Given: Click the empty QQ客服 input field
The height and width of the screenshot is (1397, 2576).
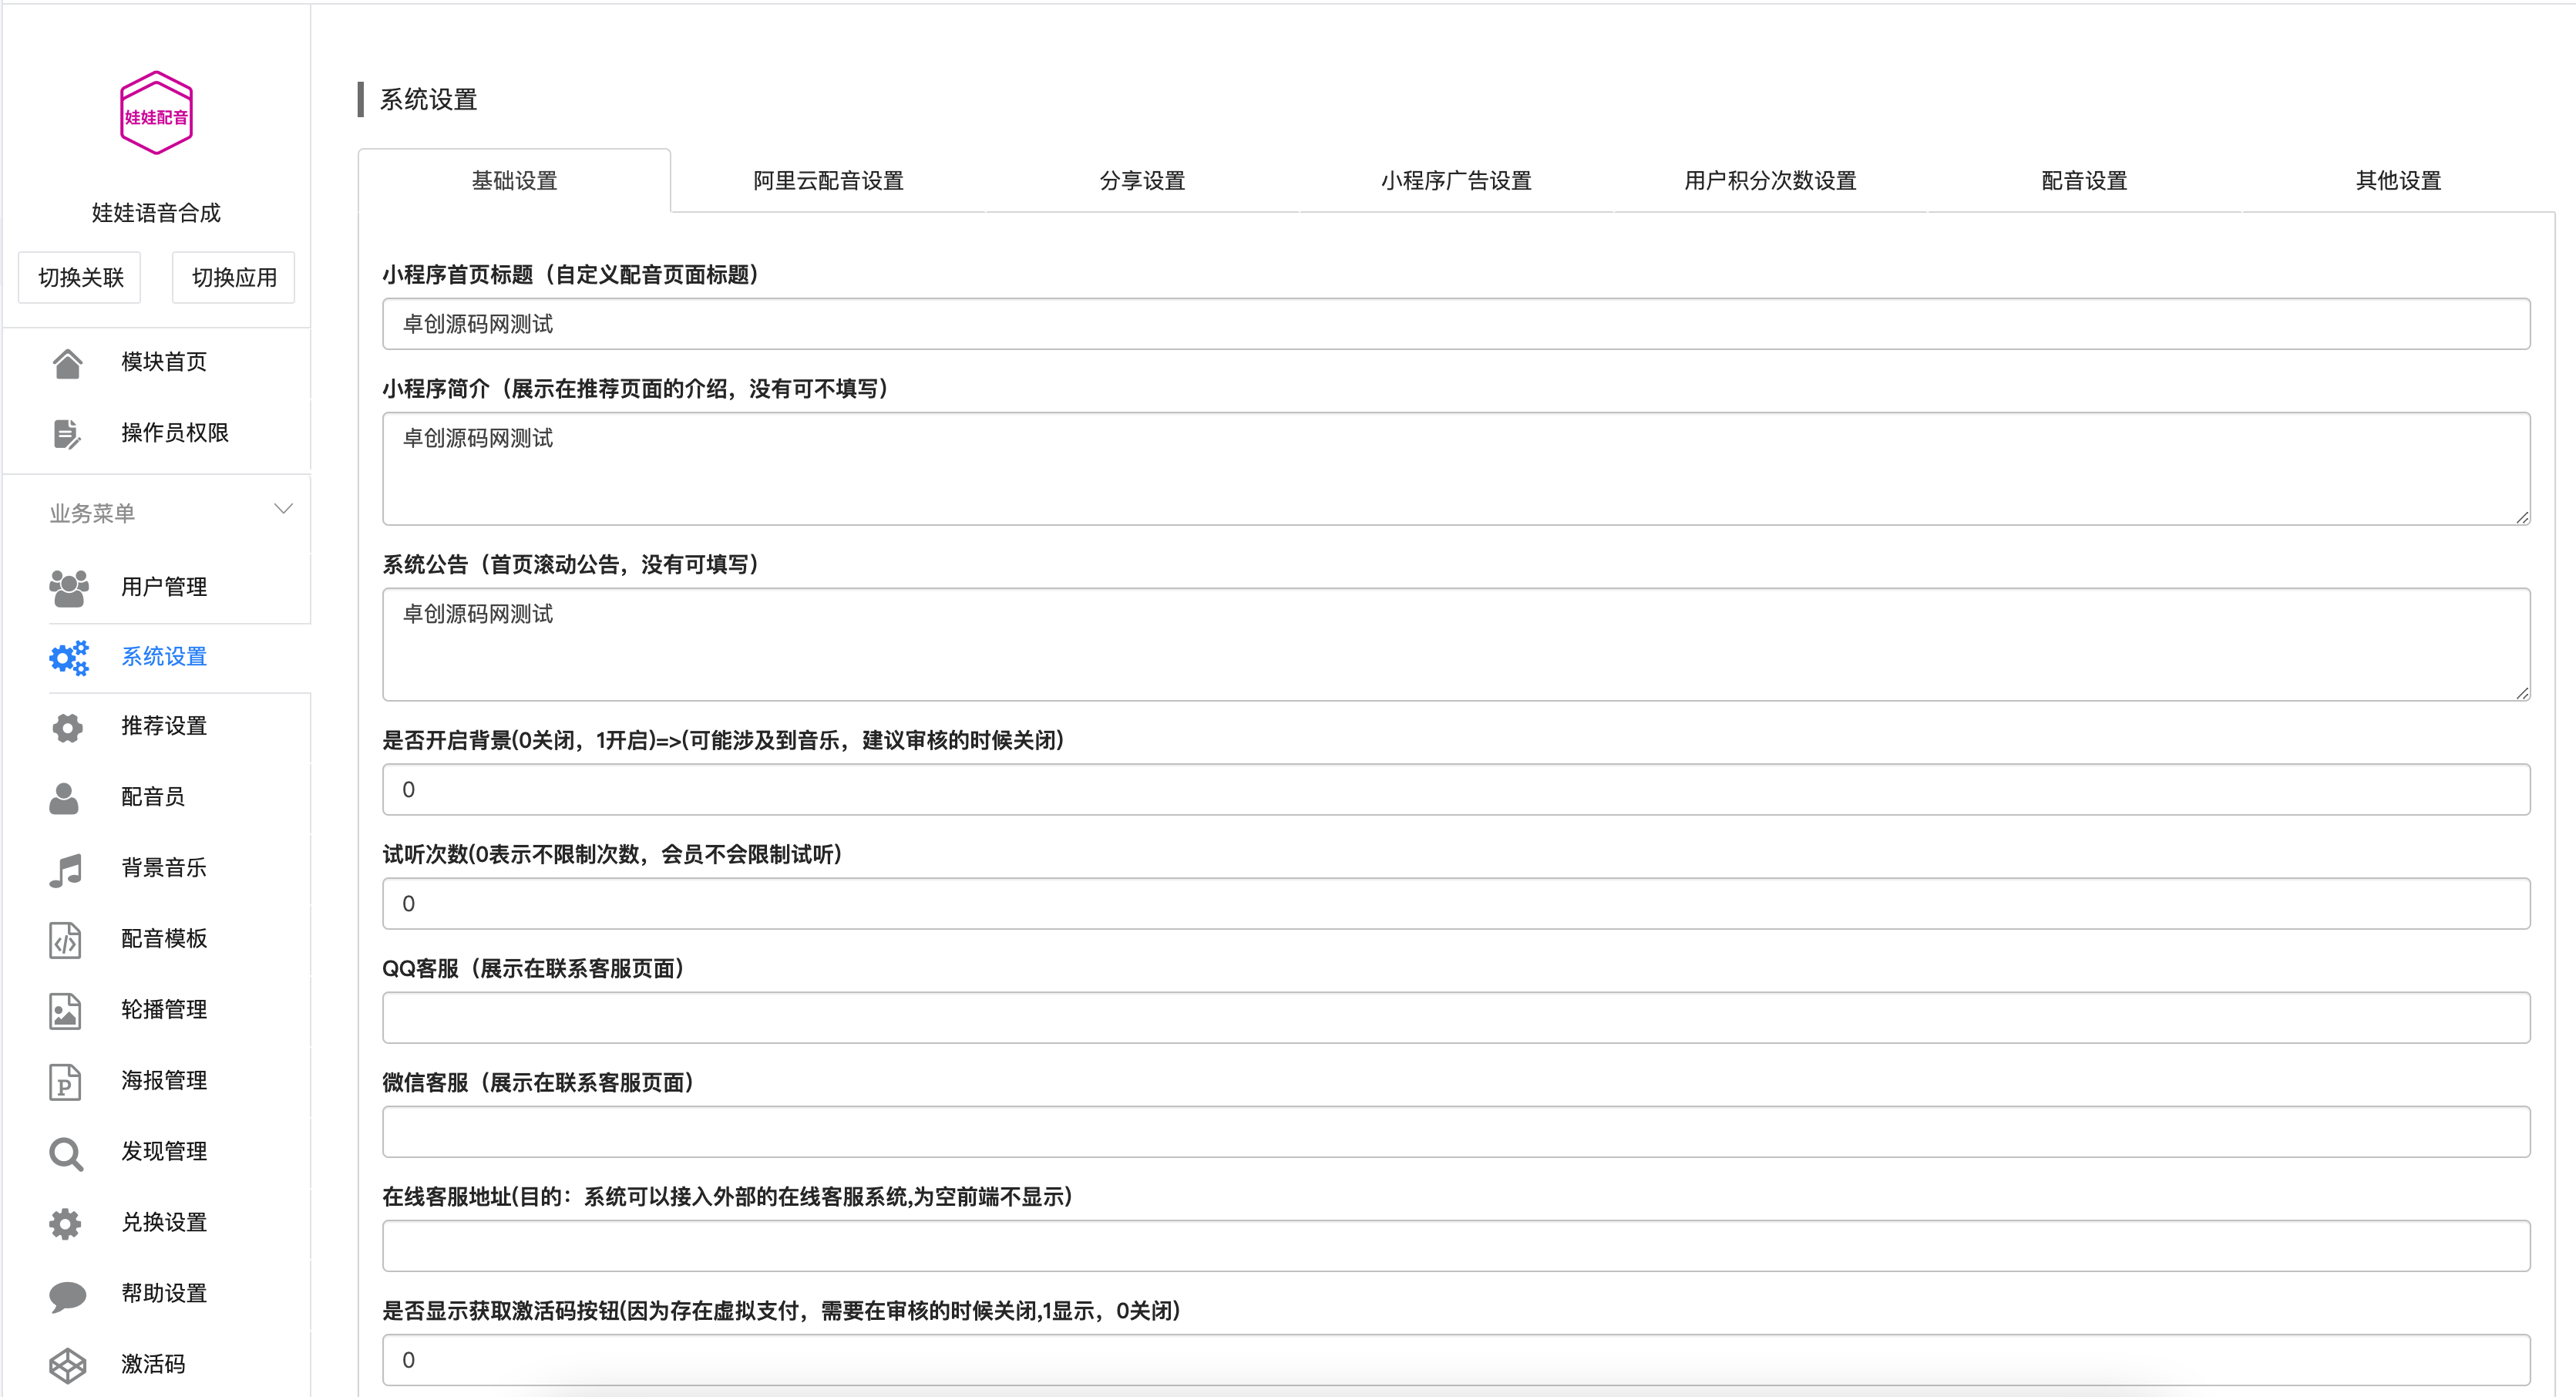Looking at the screenshot, I should 1456,1018.
